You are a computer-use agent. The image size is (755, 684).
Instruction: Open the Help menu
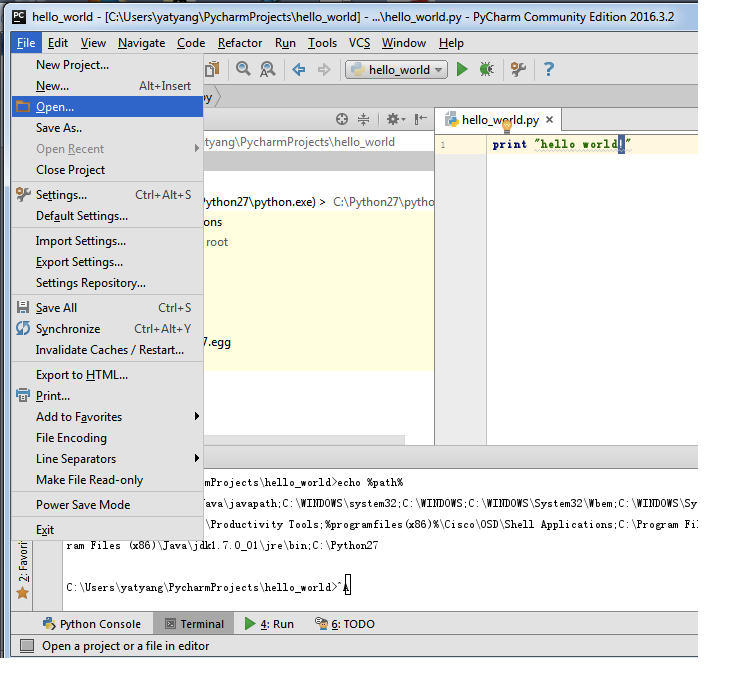[451, 43]
